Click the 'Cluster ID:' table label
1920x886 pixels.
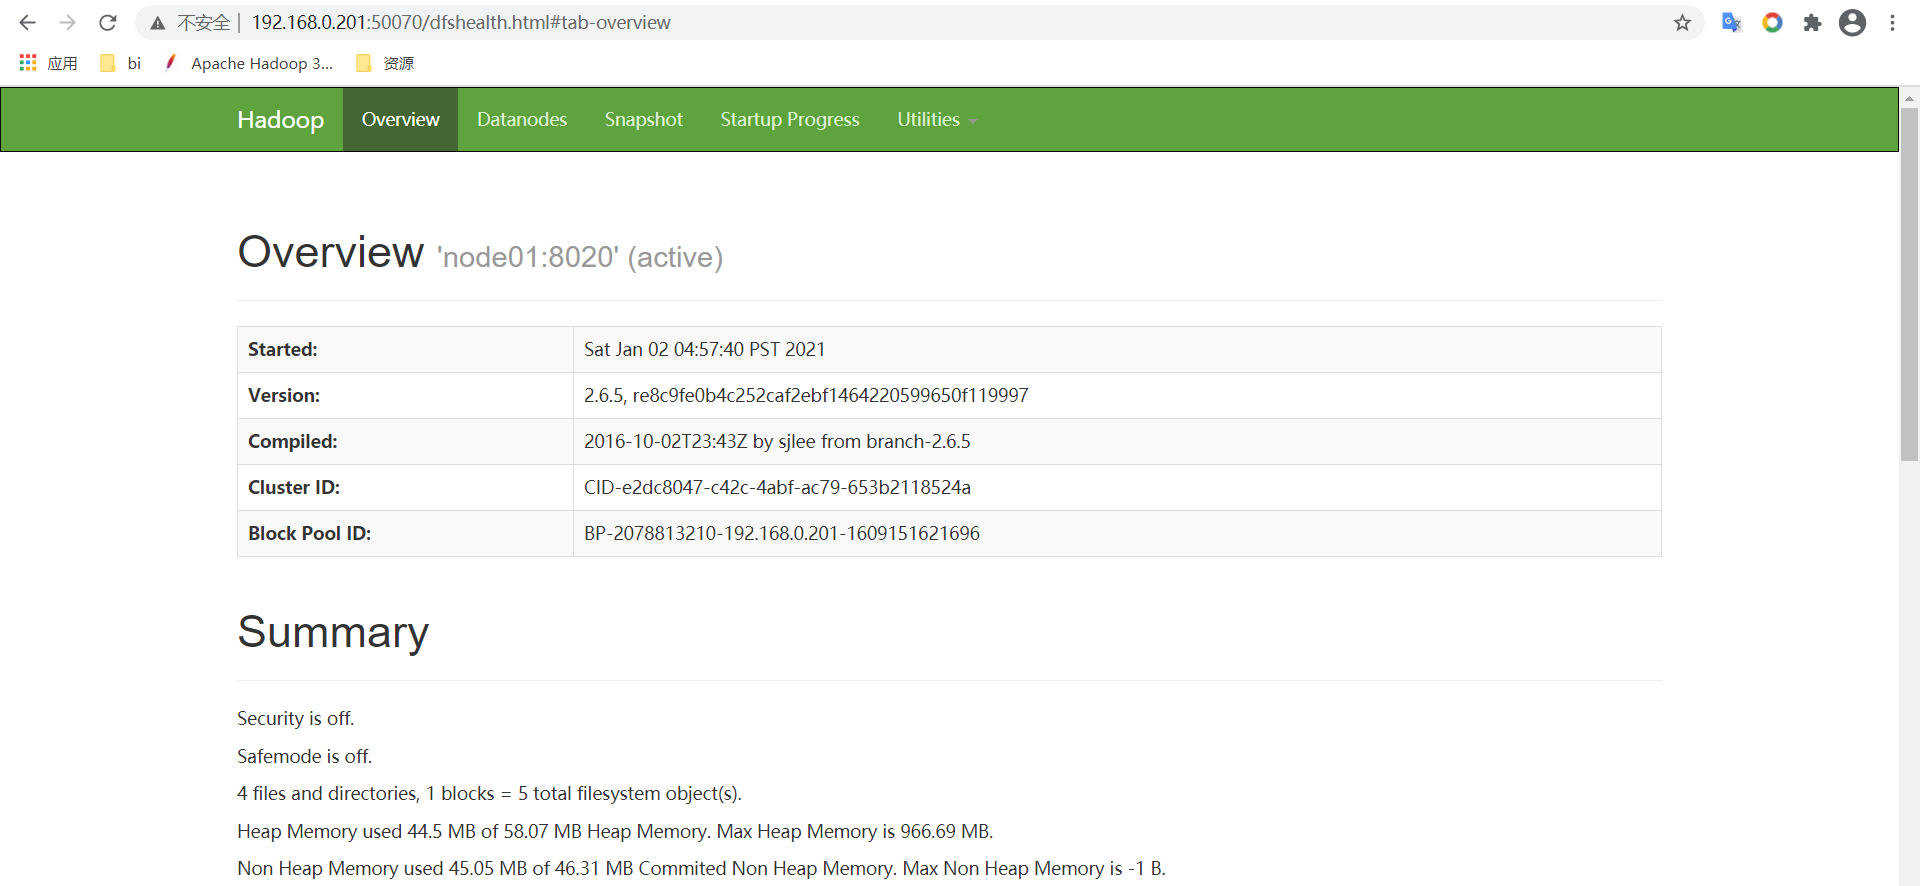click(x=294, y=487)
